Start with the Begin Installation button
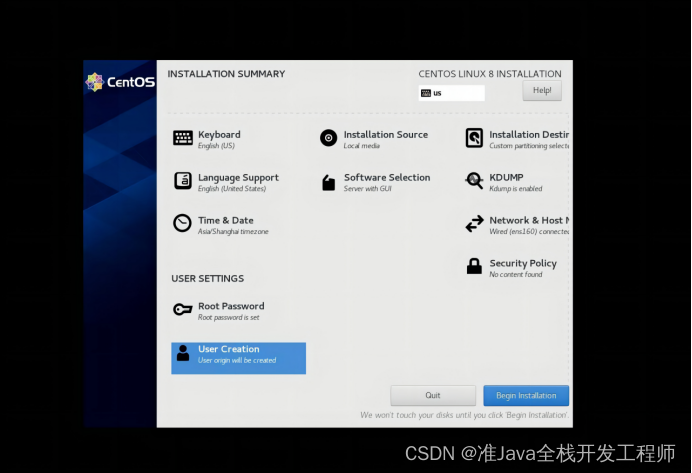 (526, 395)
